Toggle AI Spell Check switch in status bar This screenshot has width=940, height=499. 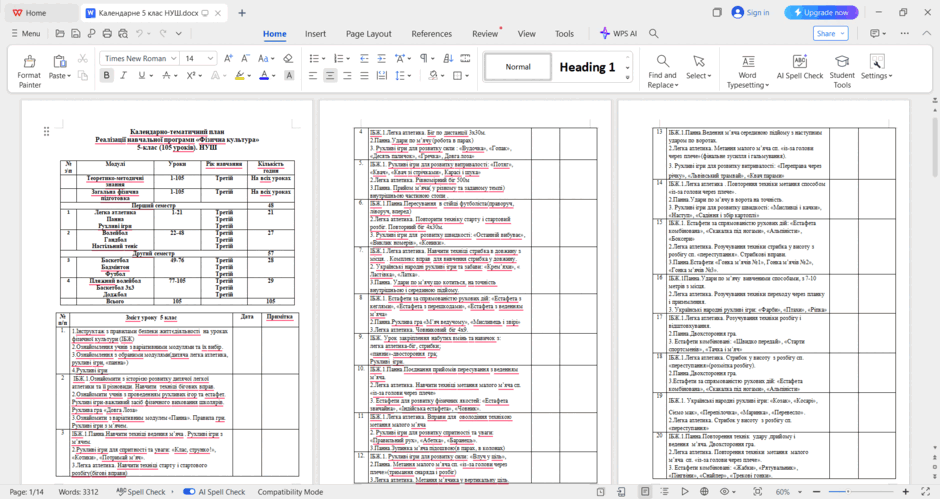[x=189, y=492]
